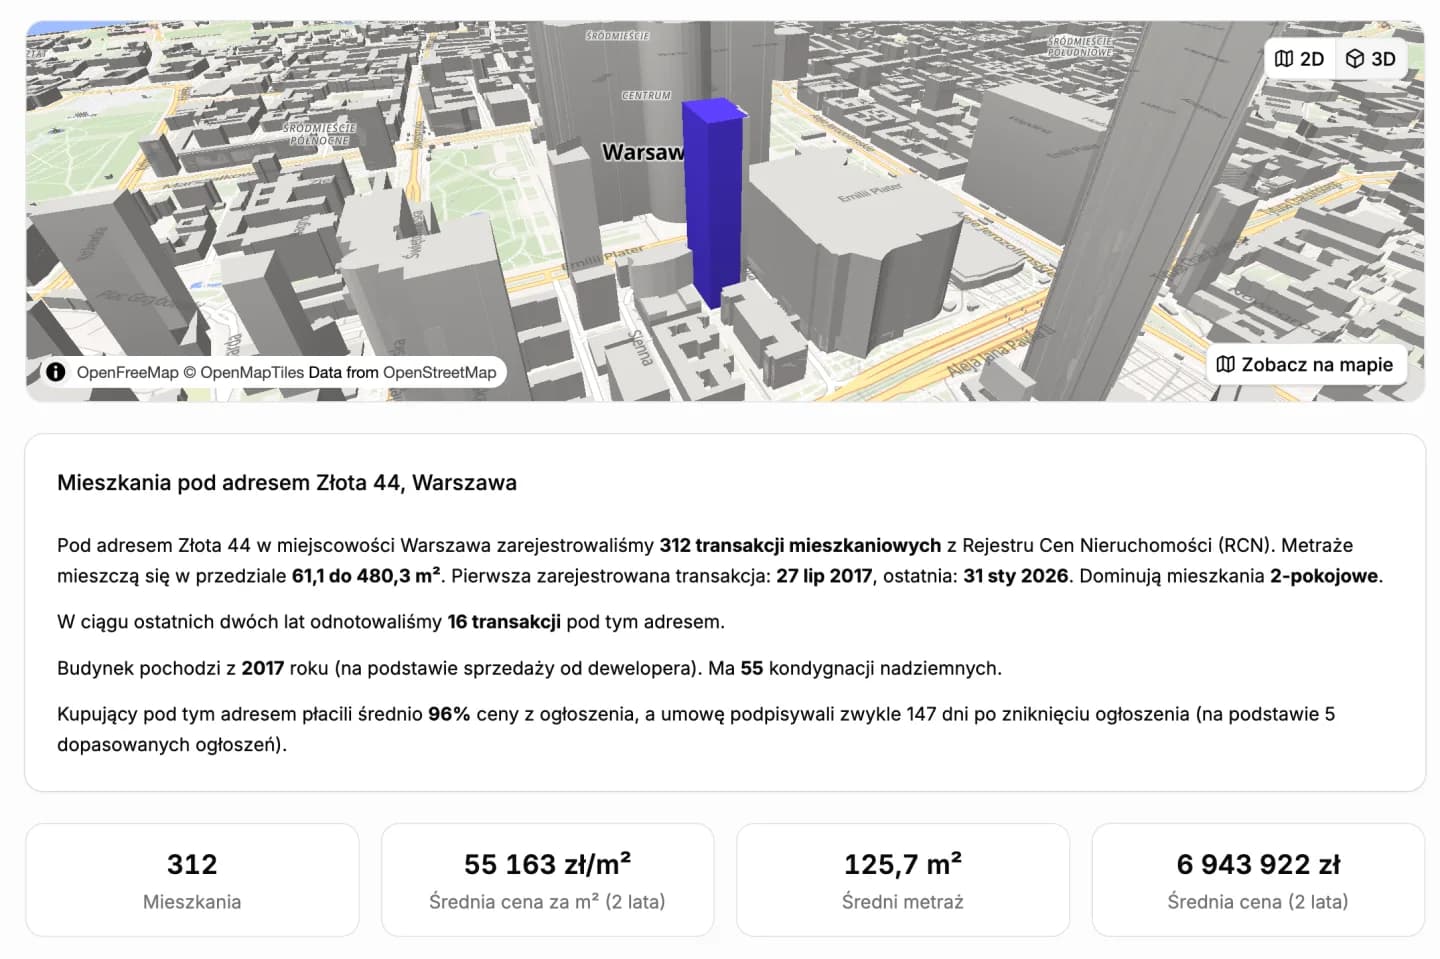Click the bold text 2-pokojowe
This screenshot has width=1440, height=959.
[x=1324, y=576]
